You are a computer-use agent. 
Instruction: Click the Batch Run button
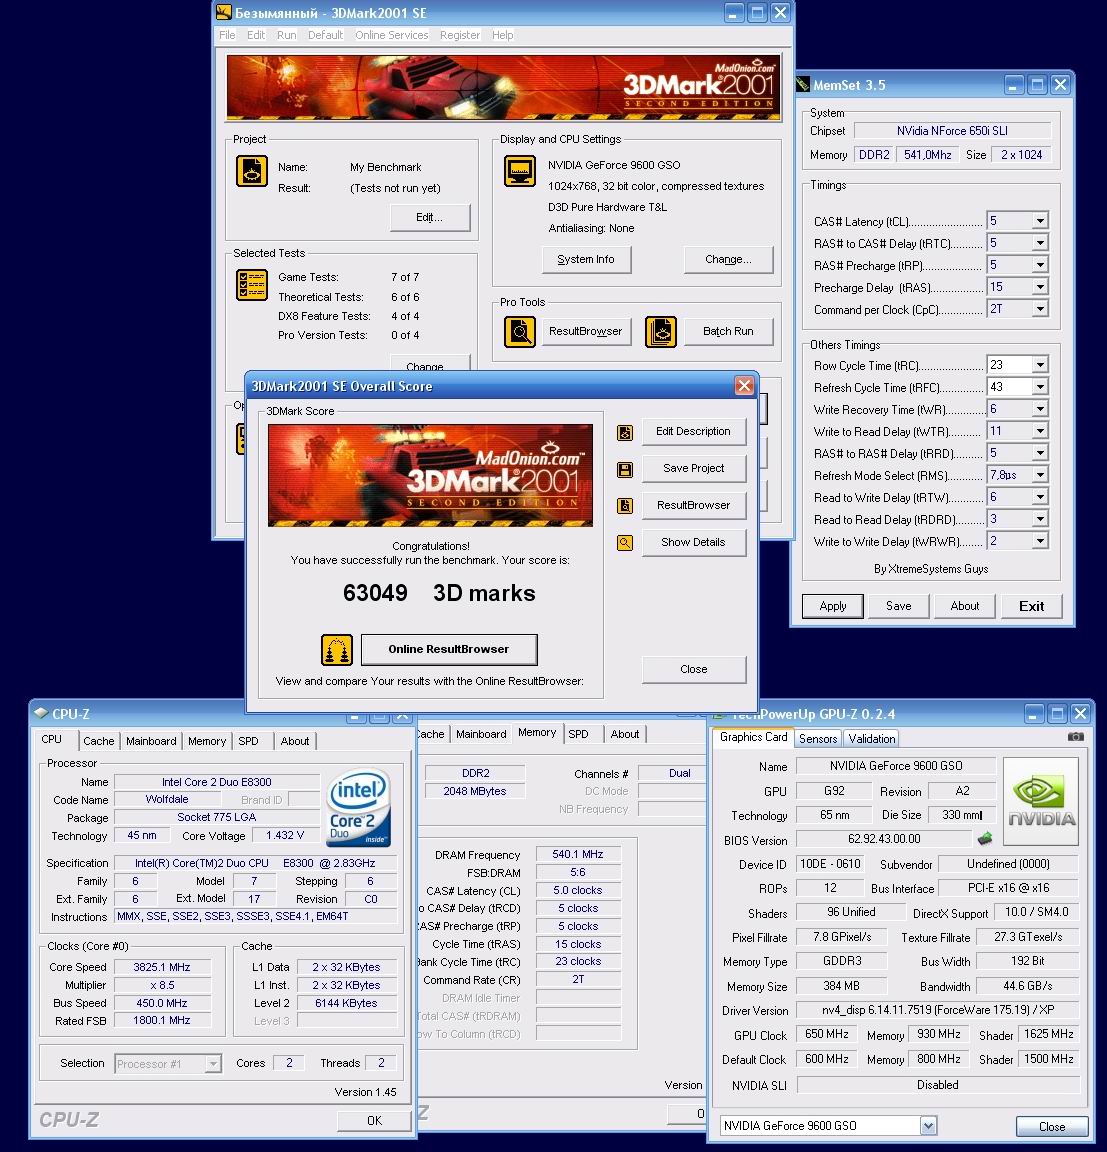point(728,331)
